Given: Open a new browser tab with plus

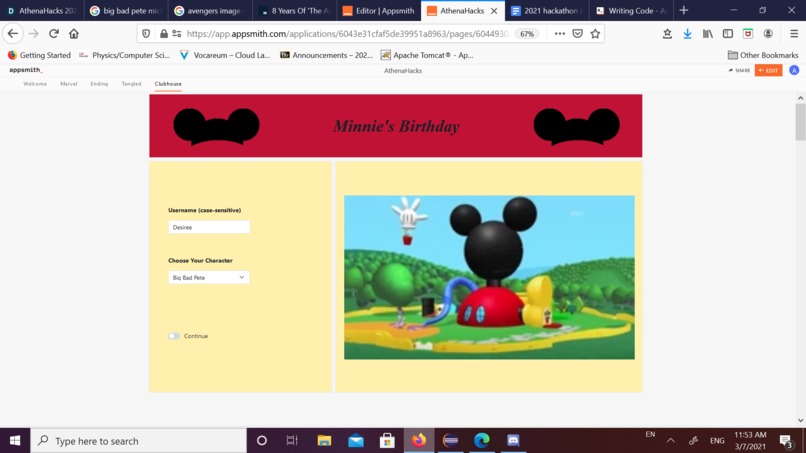Looking at the screenshot, I should click(x=684, y=10).
